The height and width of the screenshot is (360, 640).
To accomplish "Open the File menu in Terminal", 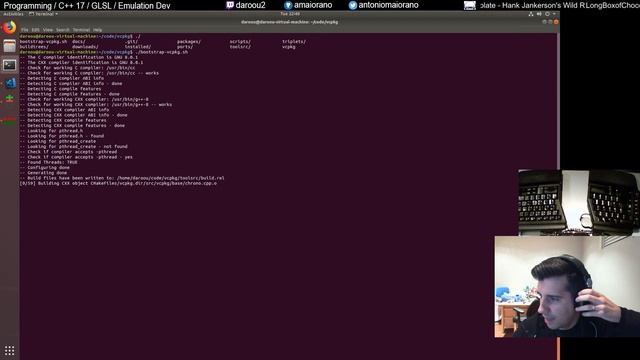I will 24,30.
